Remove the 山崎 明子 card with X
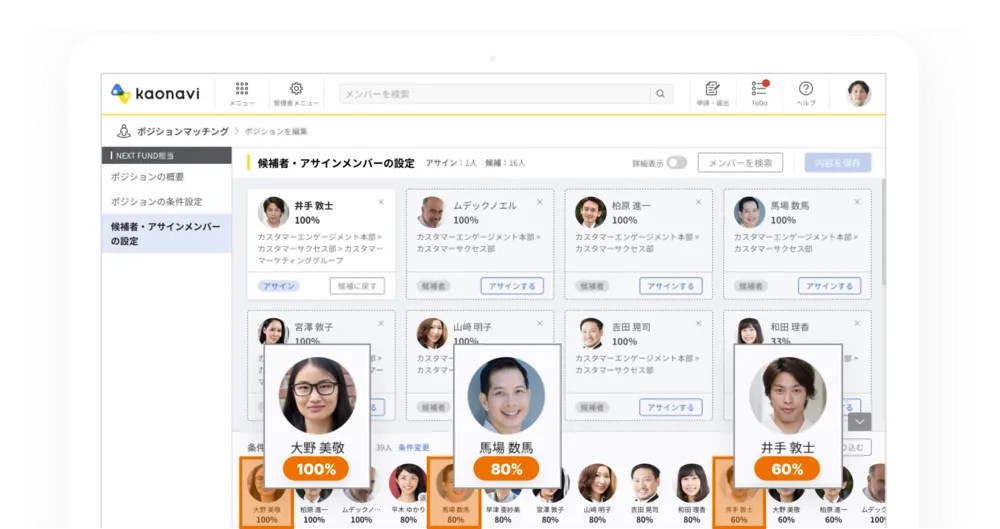The width and height of the screenshot is (1000, 529). tap(540, 324)
